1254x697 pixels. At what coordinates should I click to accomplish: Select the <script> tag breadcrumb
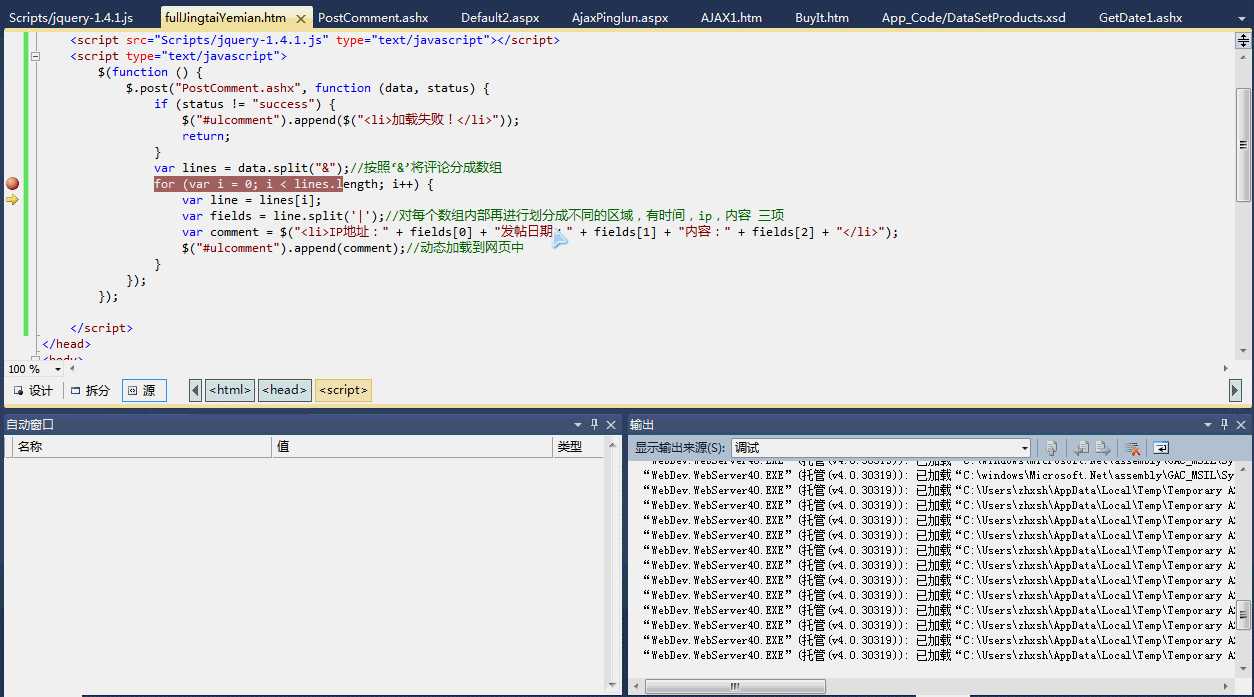343,390
